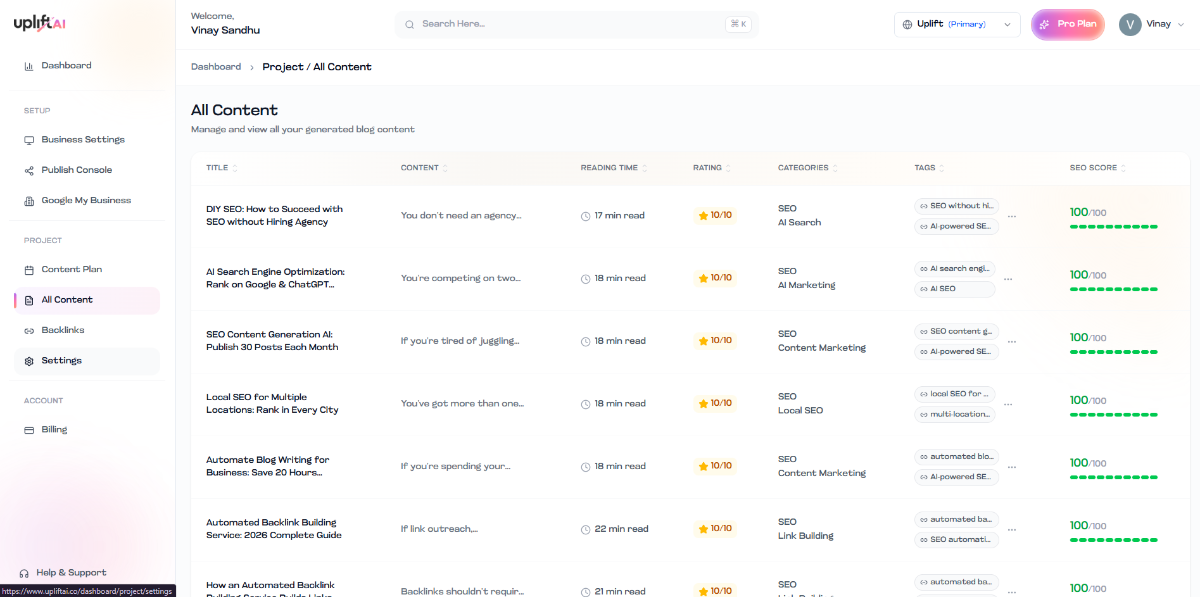Viewport: 1200px width, 597px height.
Task: Click the 'SEO content g...' tag chip
Action: click(x=956, y=331)
